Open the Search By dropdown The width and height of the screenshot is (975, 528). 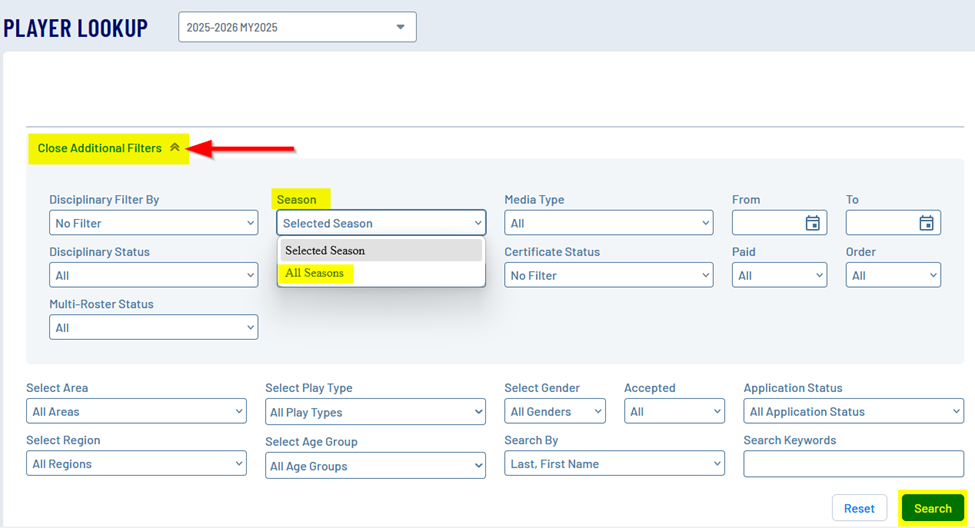click(x=614, y=464)
